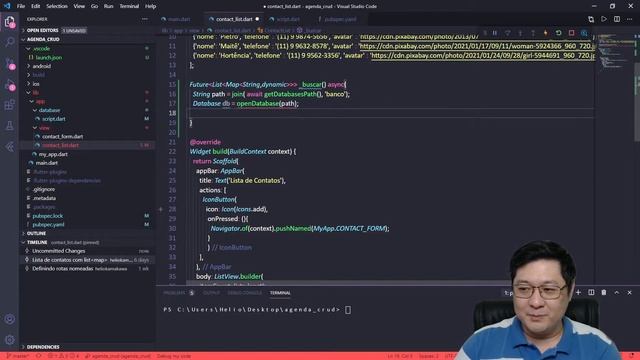Open the Explorer view in activity bar
The image size is (640, 360).
point(9,22)
